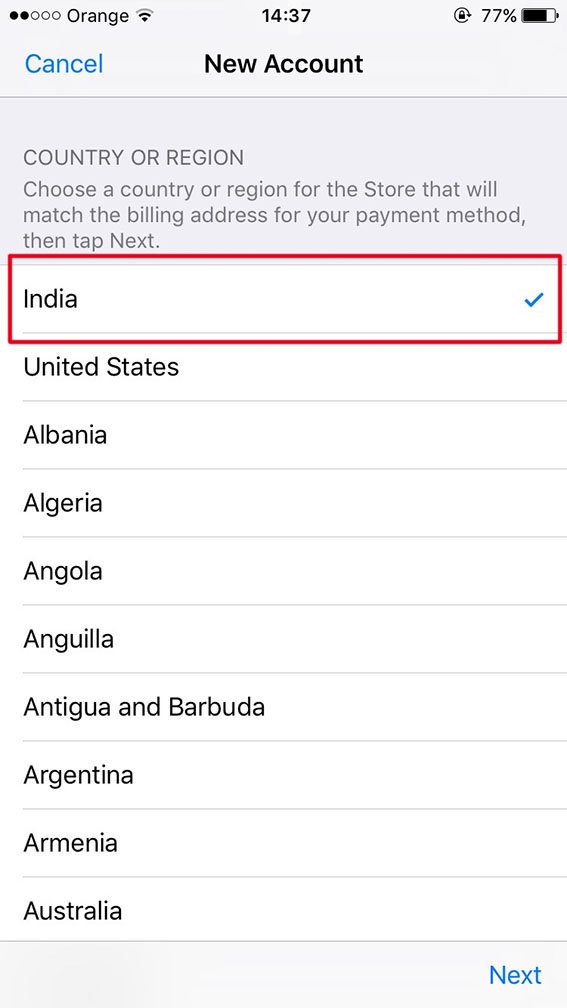This screenshot has height=1008, width=567.
Task: Pick Antigua and Barbuda entry
Action: 284,708
